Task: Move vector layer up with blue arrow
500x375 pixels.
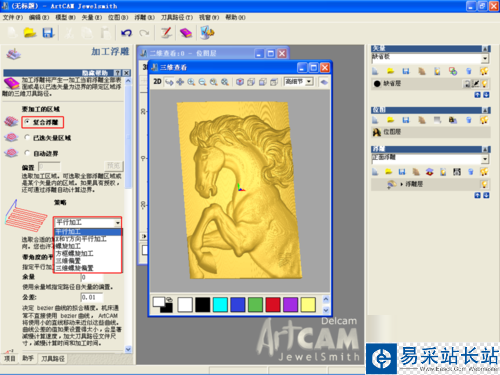Action: point(477,95)
